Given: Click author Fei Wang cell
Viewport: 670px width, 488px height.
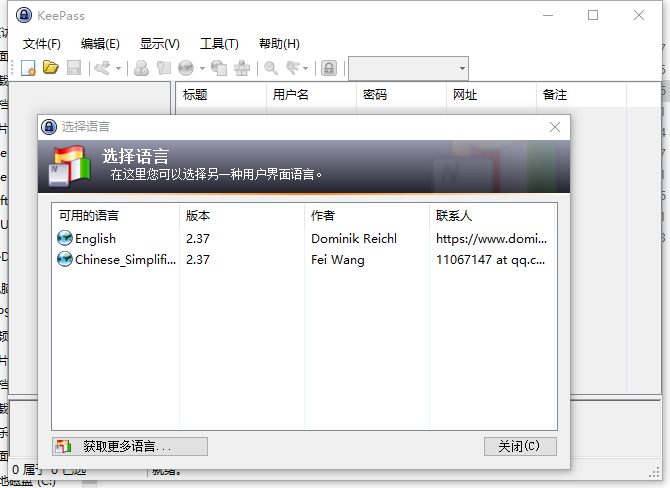Looking at the screenshot, I should click(338, 260).
